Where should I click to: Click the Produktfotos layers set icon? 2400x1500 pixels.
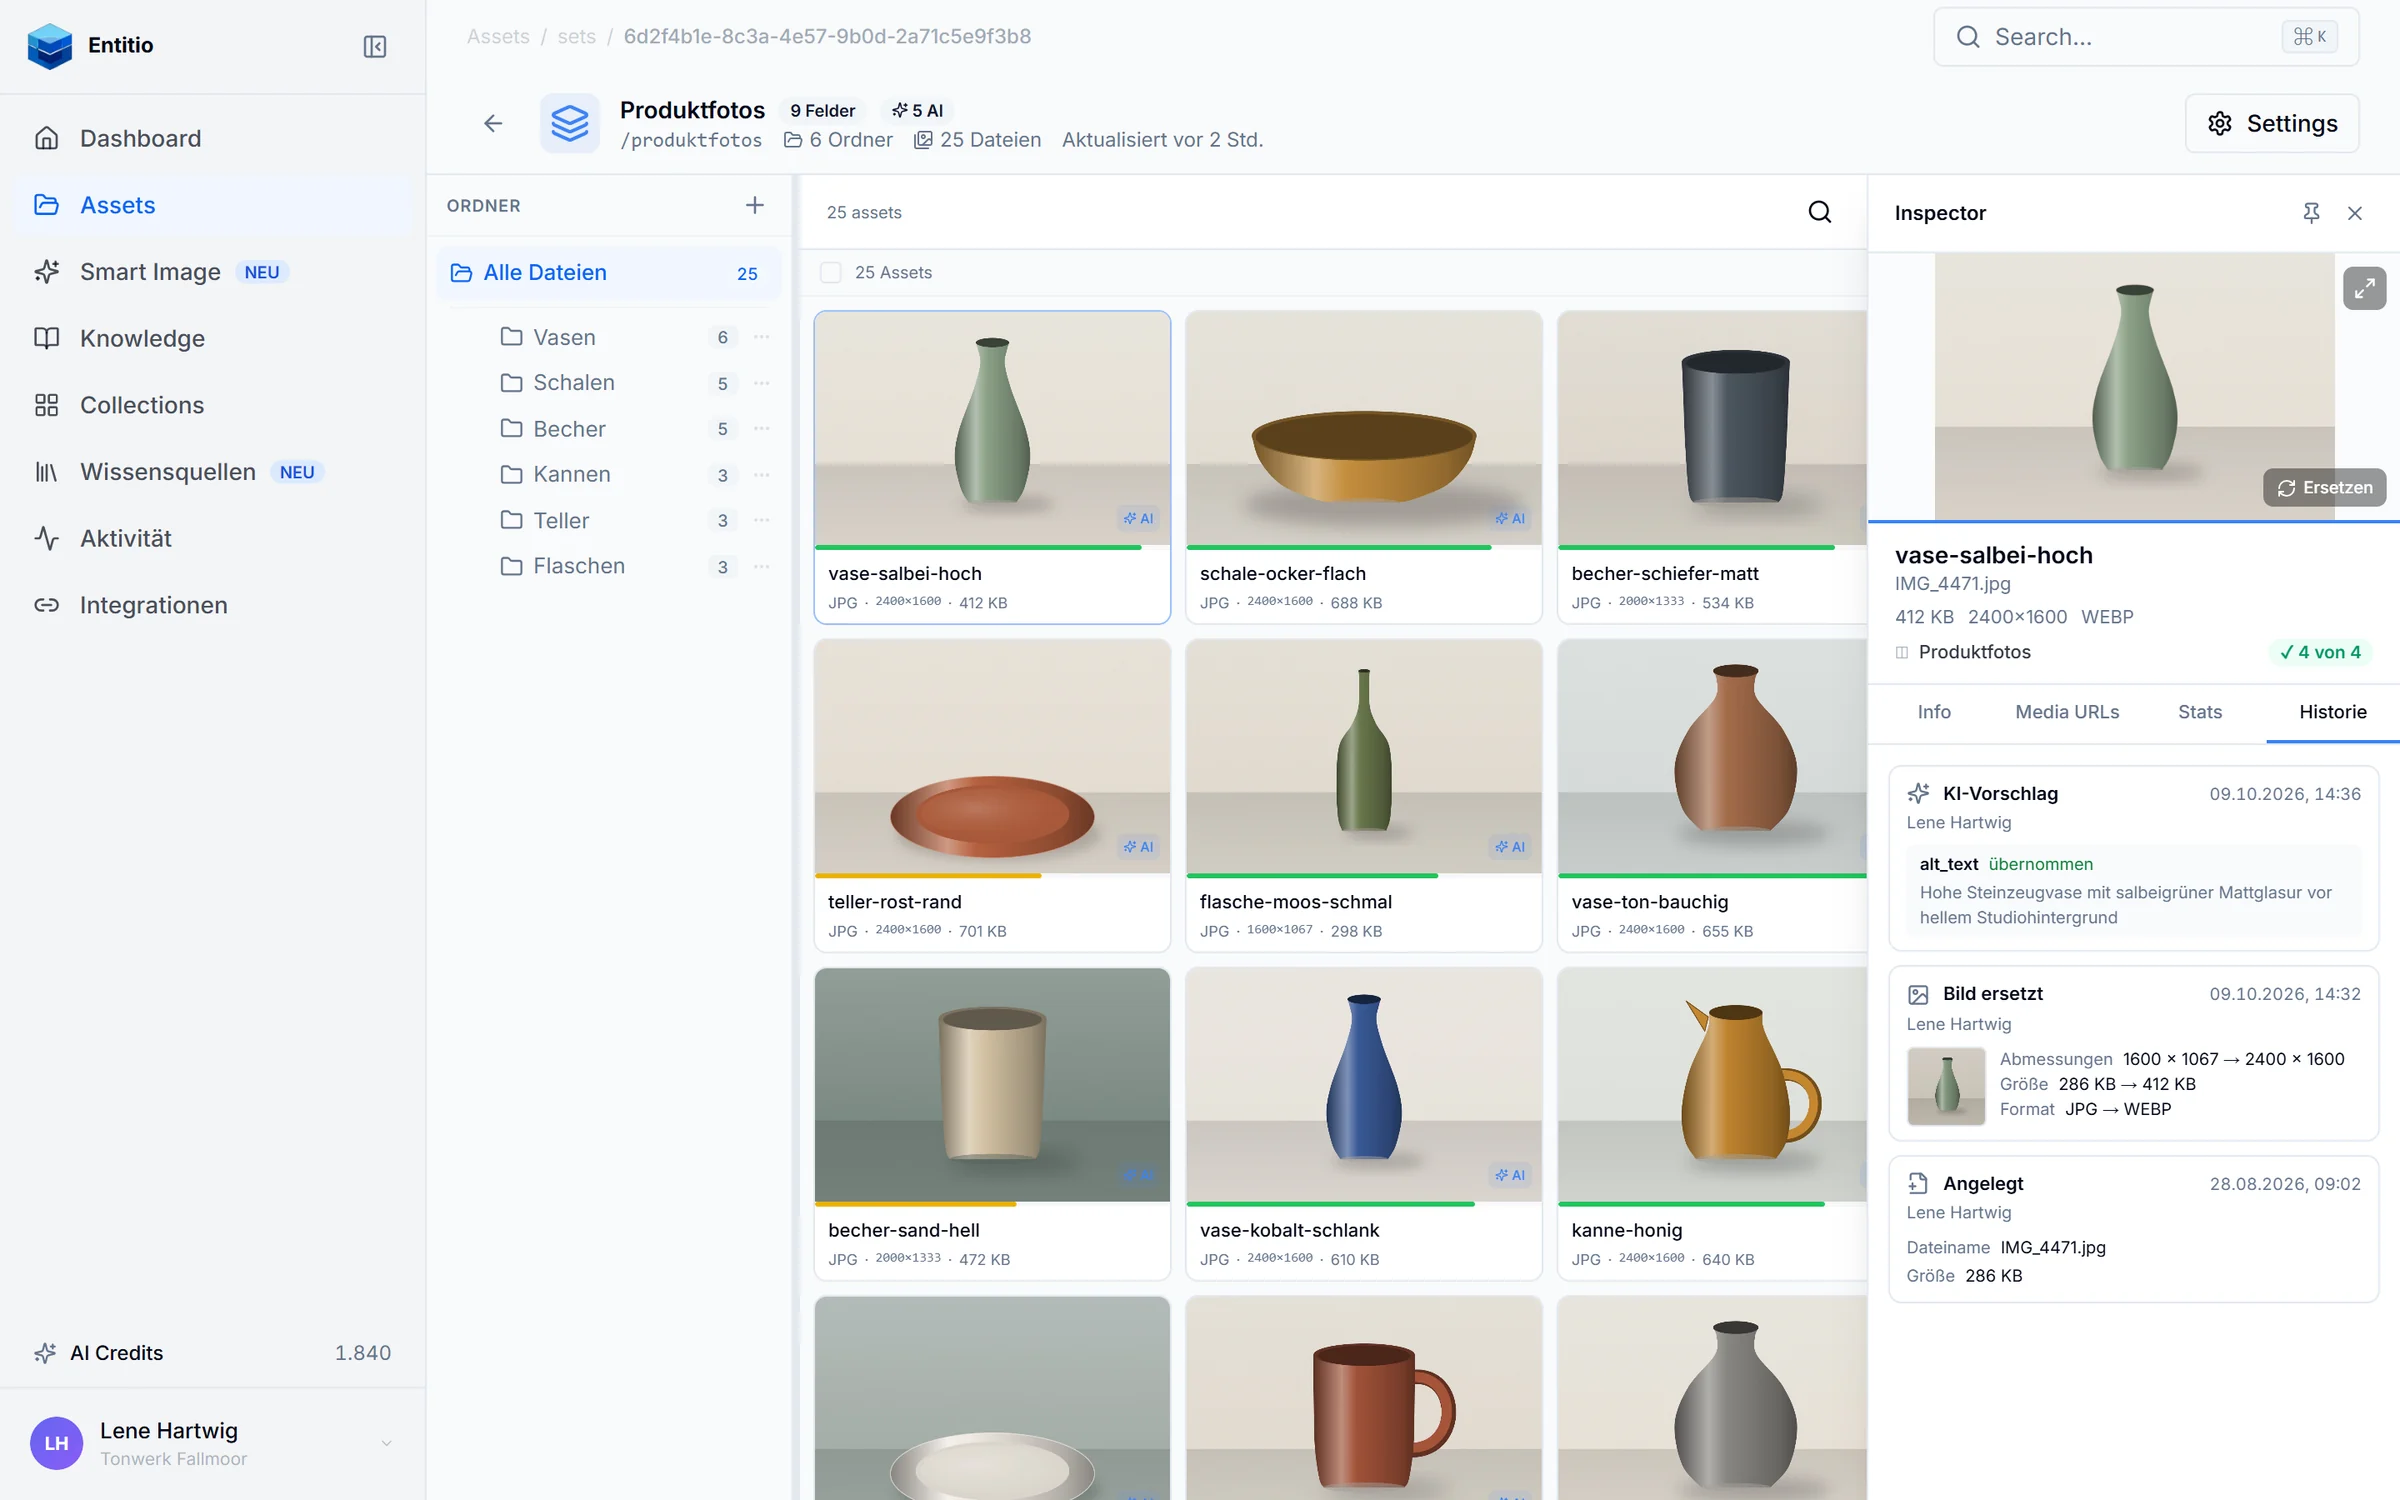coord(570,123)
